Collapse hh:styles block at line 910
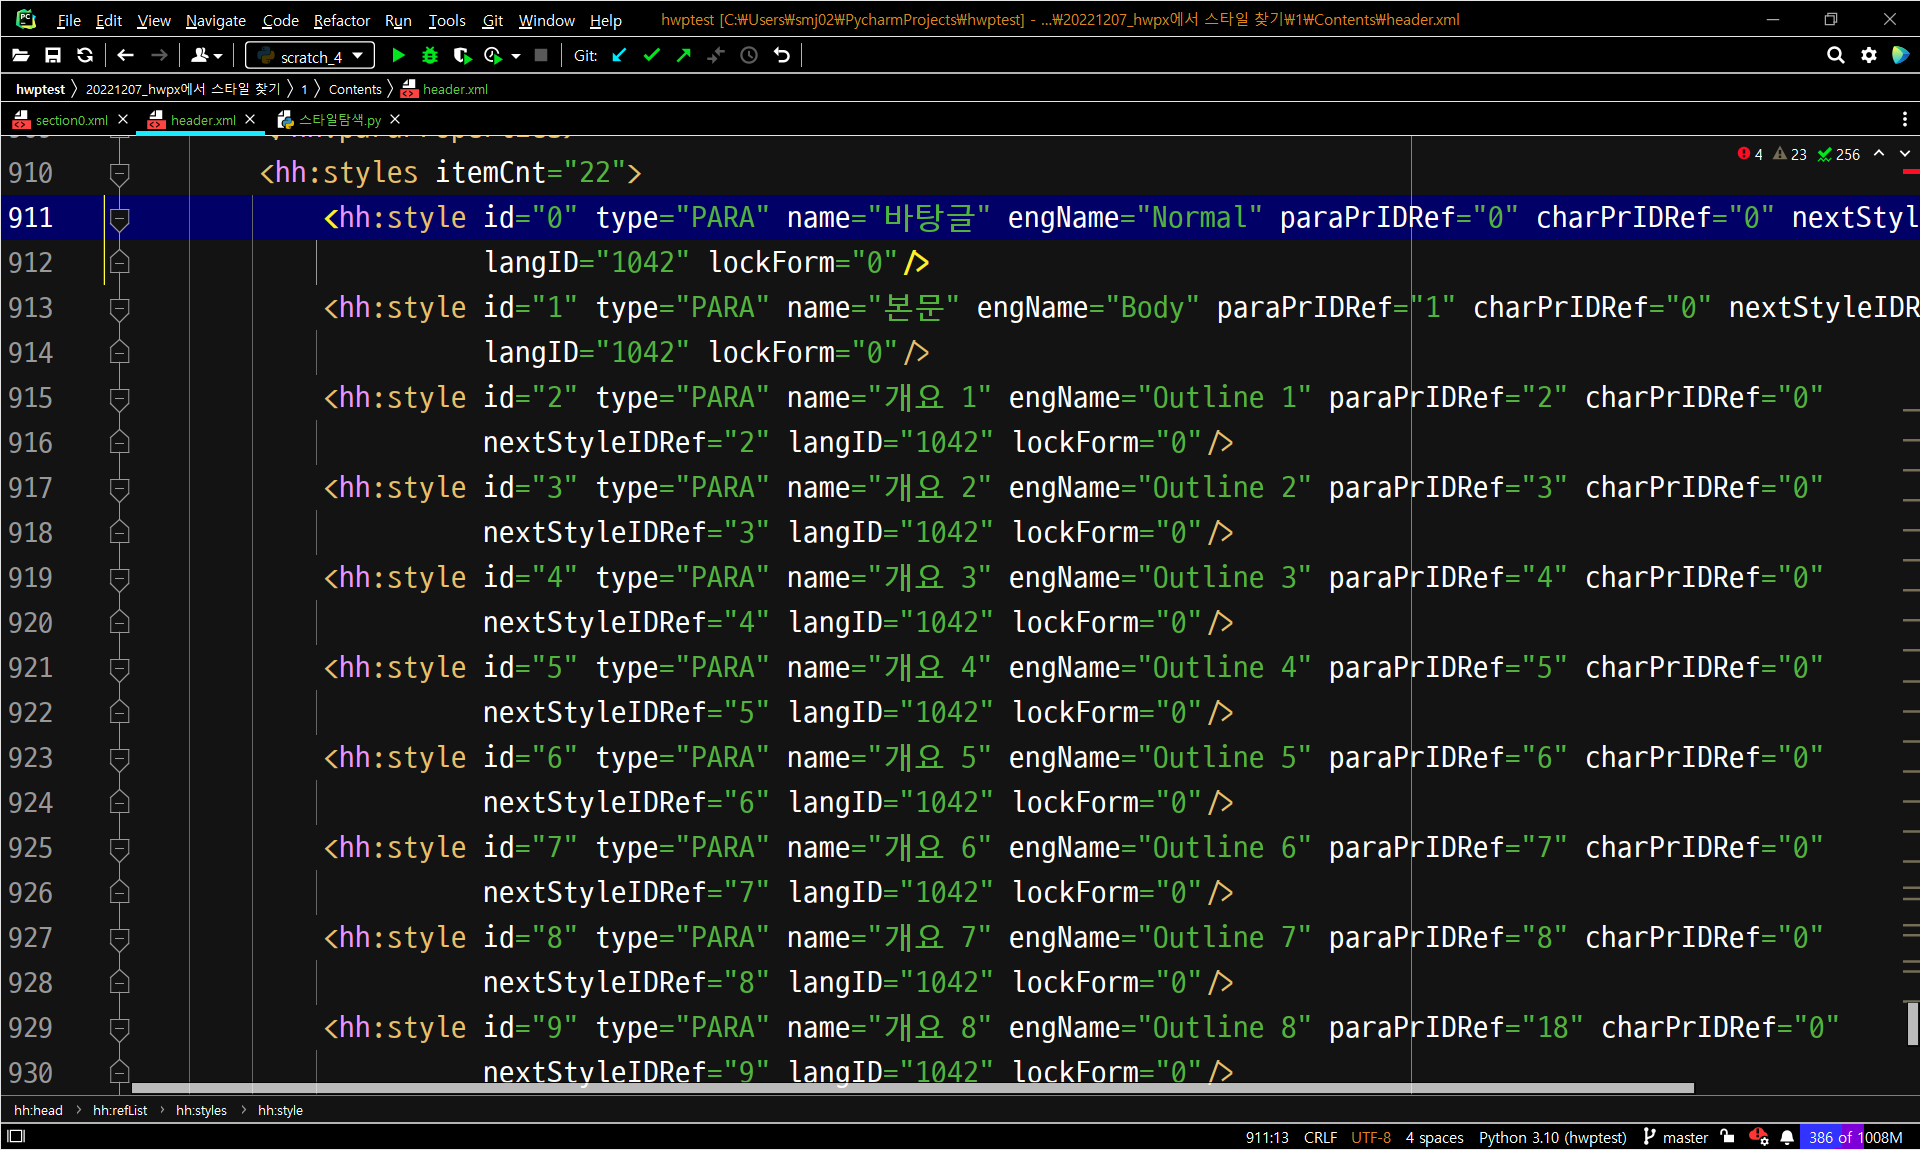 119,173
